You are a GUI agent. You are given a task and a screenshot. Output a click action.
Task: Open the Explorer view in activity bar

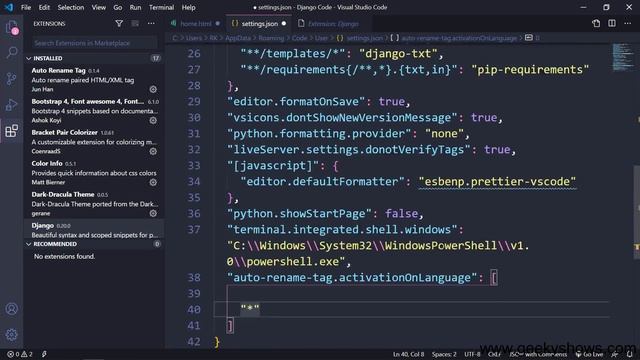coord(12,28)
